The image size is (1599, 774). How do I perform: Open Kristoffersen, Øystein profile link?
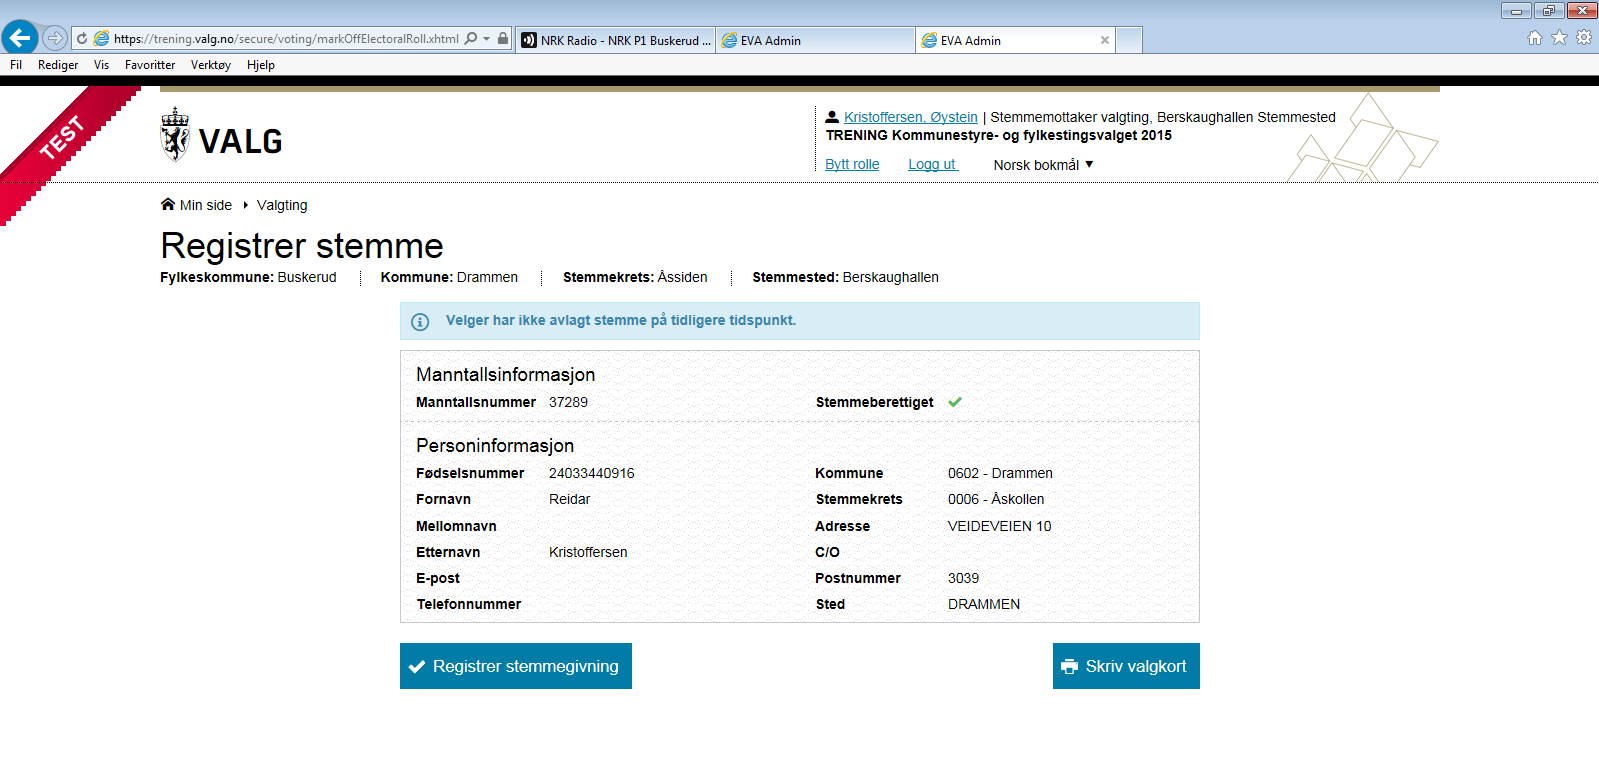[x=911, y=117]
